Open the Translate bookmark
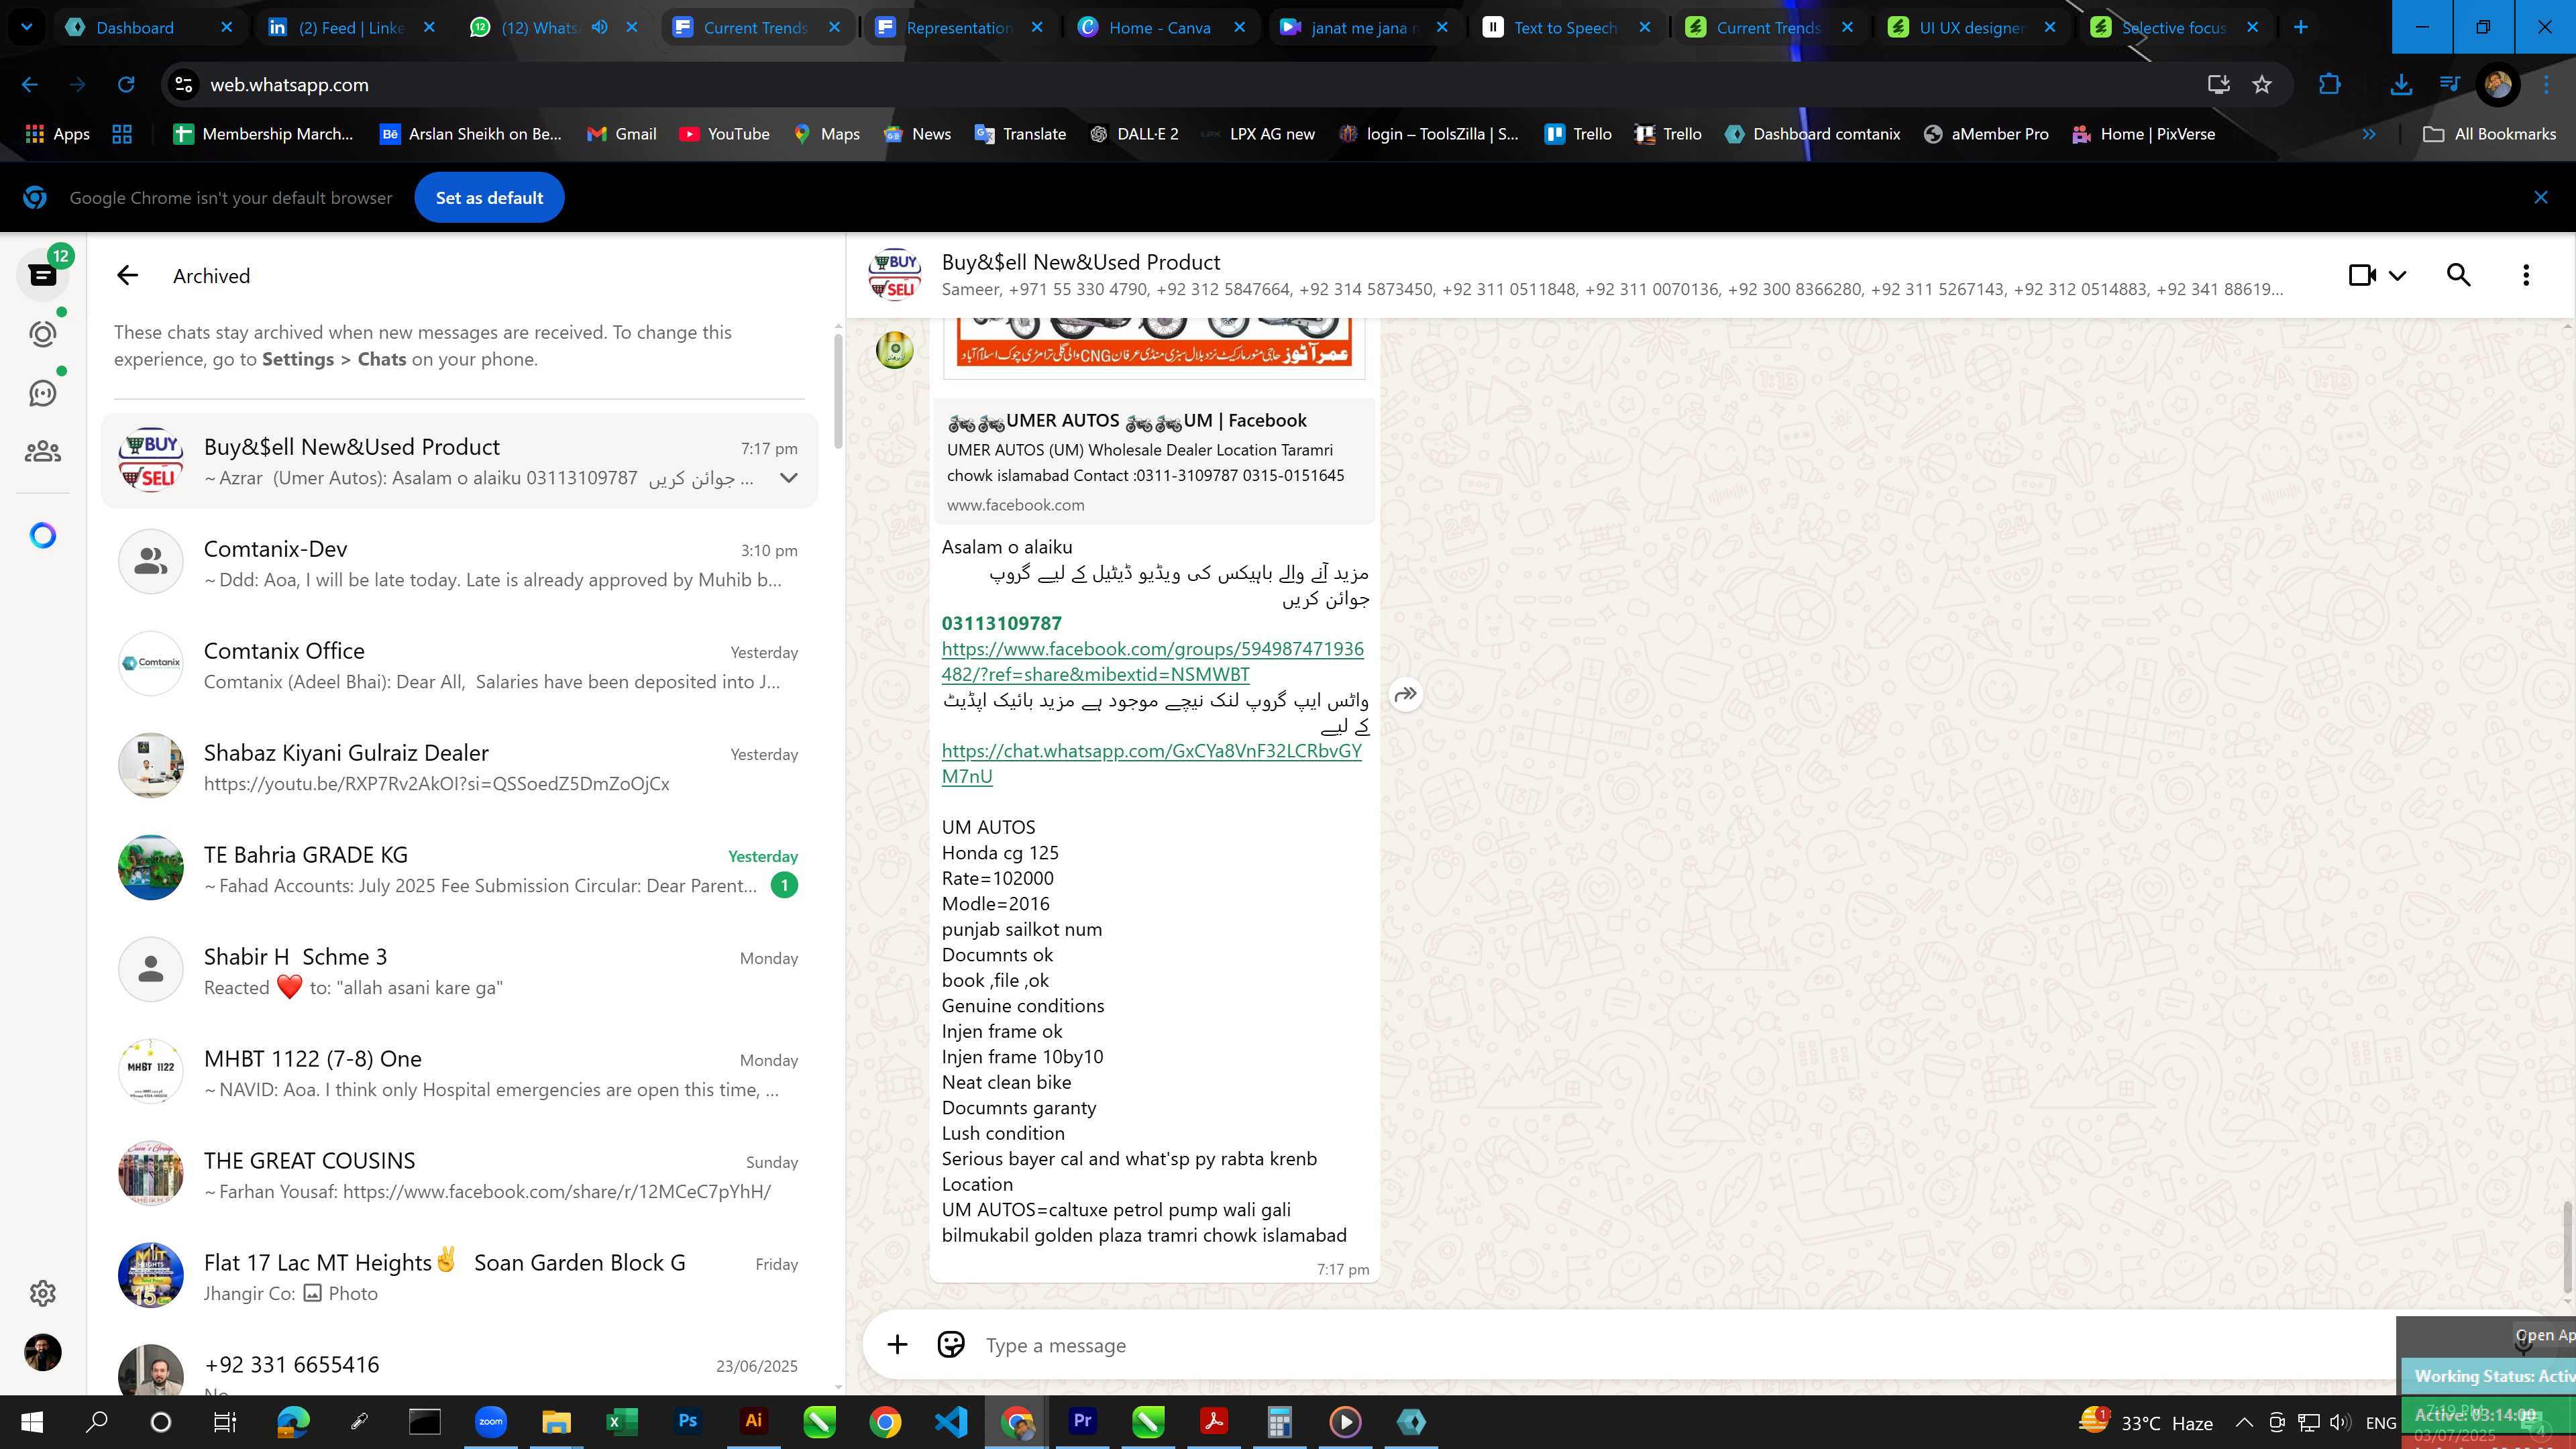Viewport: 2576px width, 1449px height. point(1020,134)
